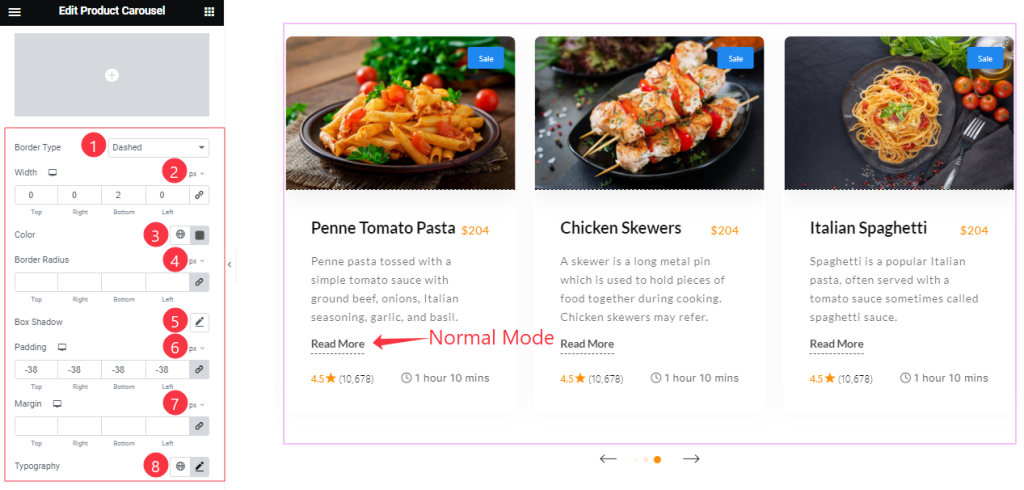
Task: Toggle link values for Width fields
Action: click(200, 195)
